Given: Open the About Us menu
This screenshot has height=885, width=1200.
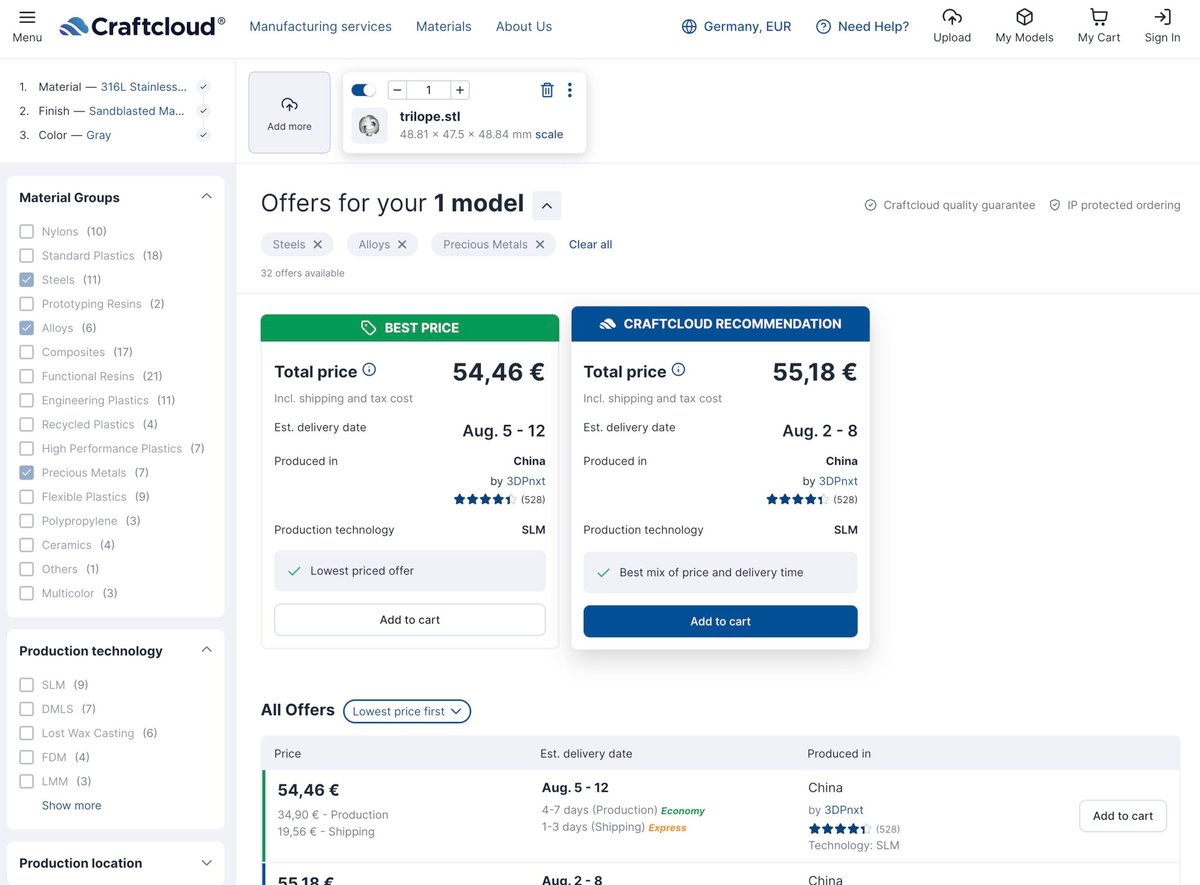Looking at the screenshot, I should [524, 27].
